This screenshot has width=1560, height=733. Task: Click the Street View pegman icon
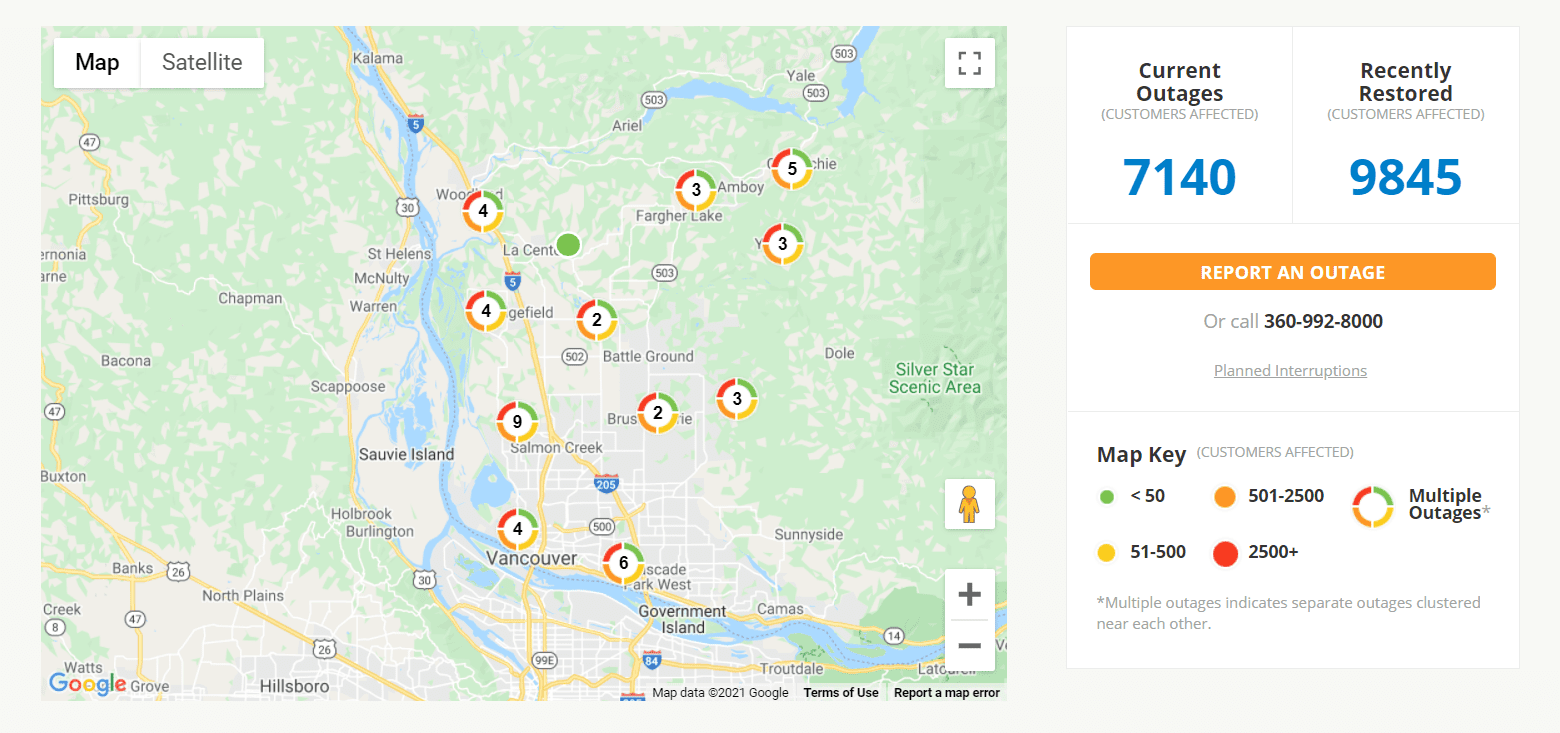tap(969, 504)
